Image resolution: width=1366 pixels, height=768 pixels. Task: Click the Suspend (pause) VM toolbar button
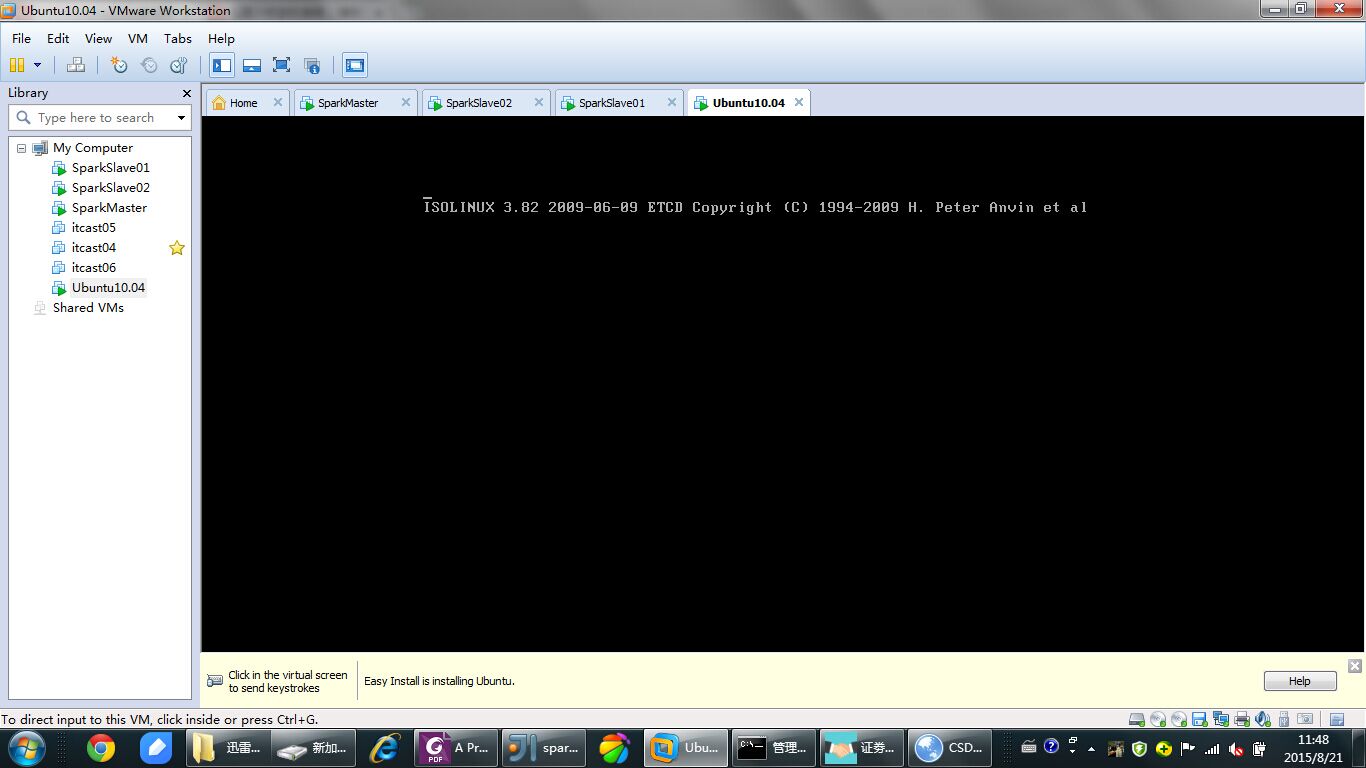[17, 65]
